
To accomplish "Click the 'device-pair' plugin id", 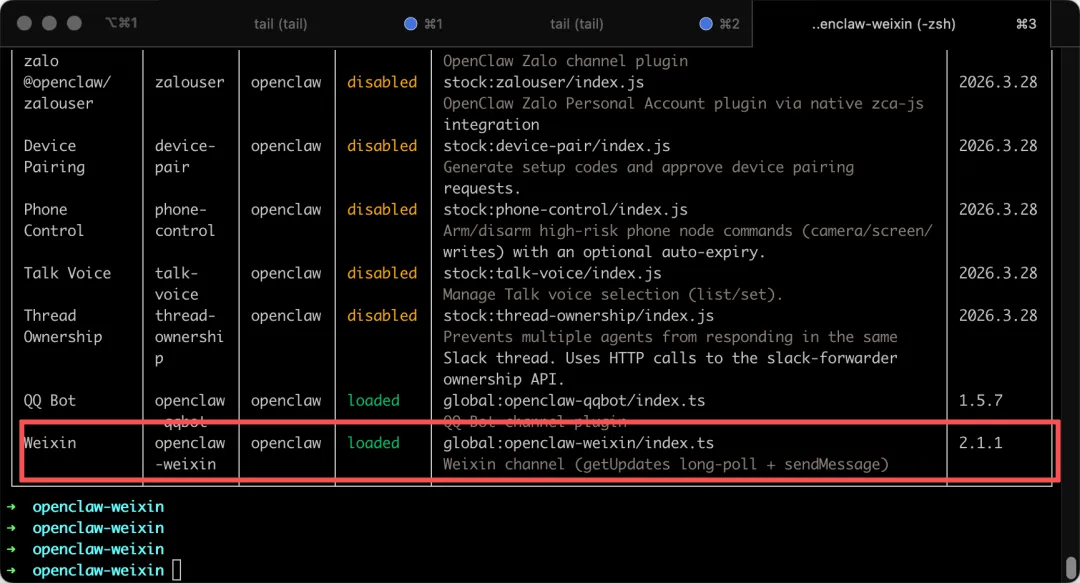I will pos(185,156).
